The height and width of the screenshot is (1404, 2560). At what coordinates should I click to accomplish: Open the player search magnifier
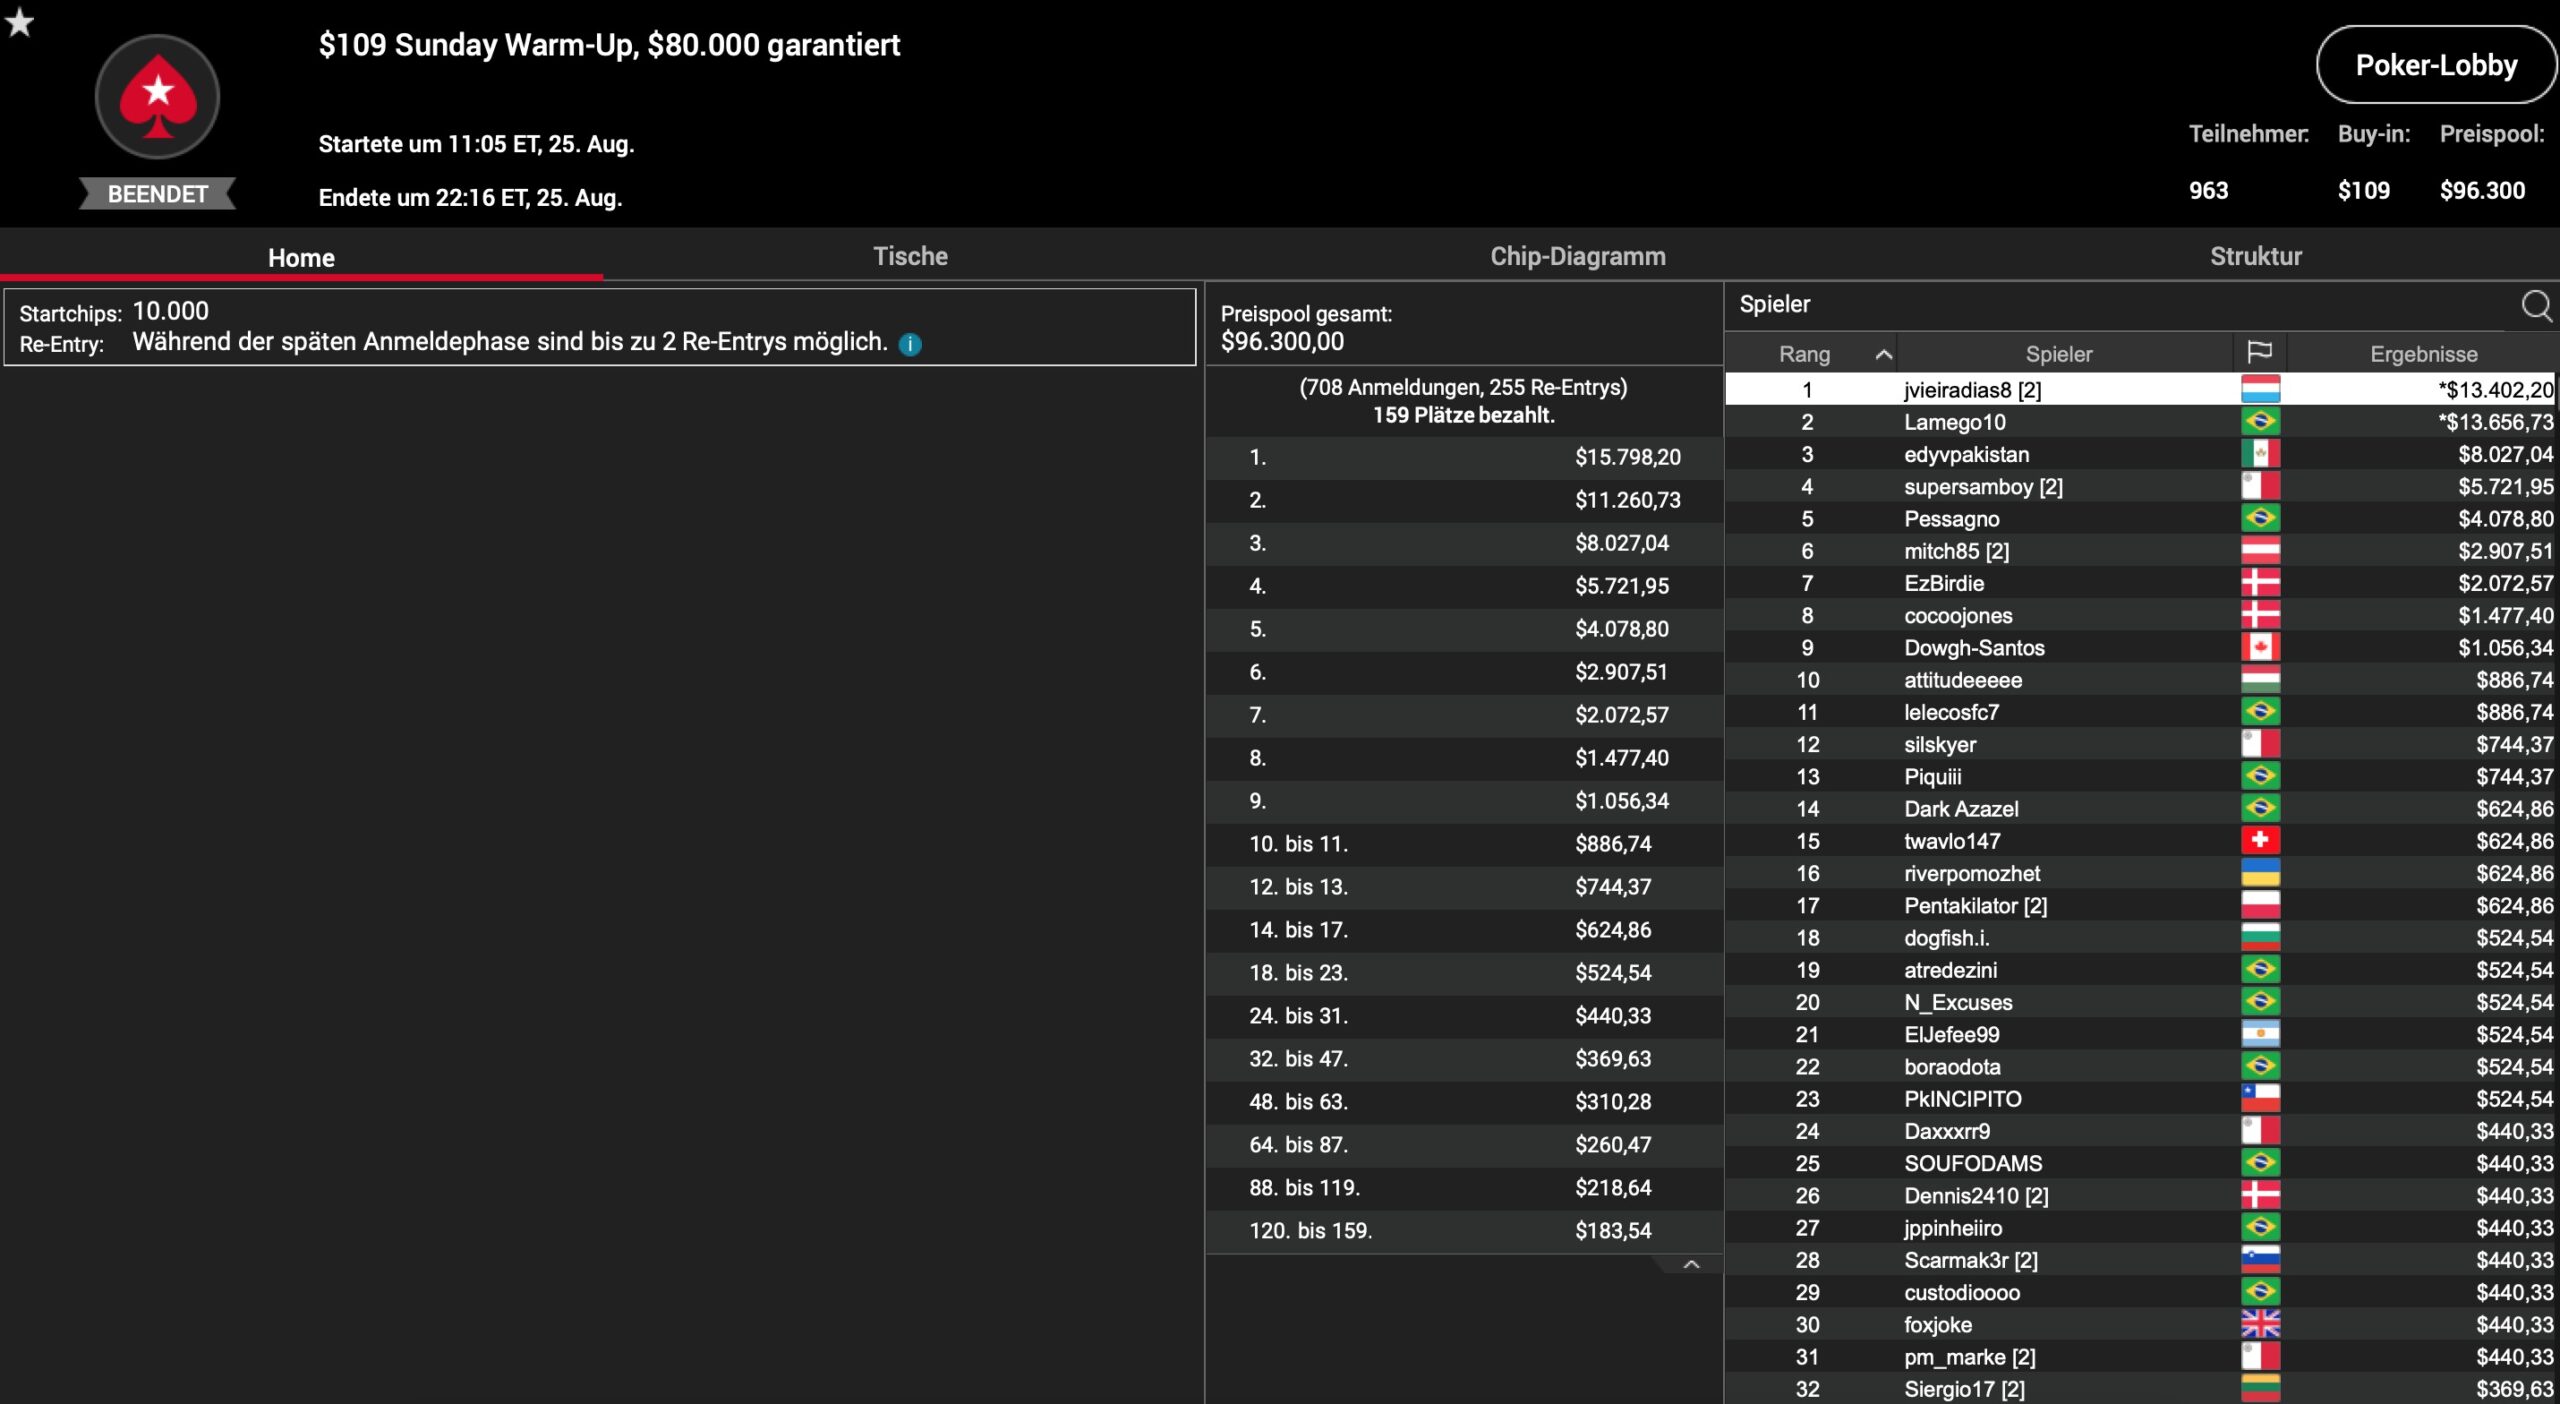[x=2535, y=305]
